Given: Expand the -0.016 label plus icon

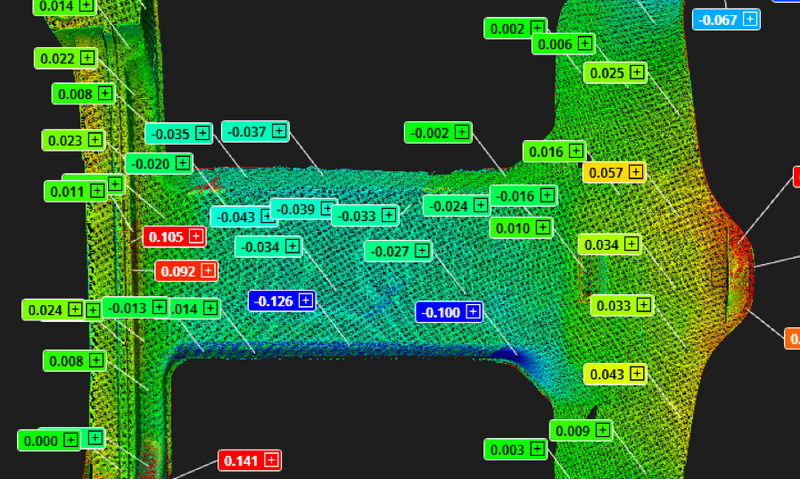Looking at the screenshot, I should pyautogui.click(x=547, y=195).
